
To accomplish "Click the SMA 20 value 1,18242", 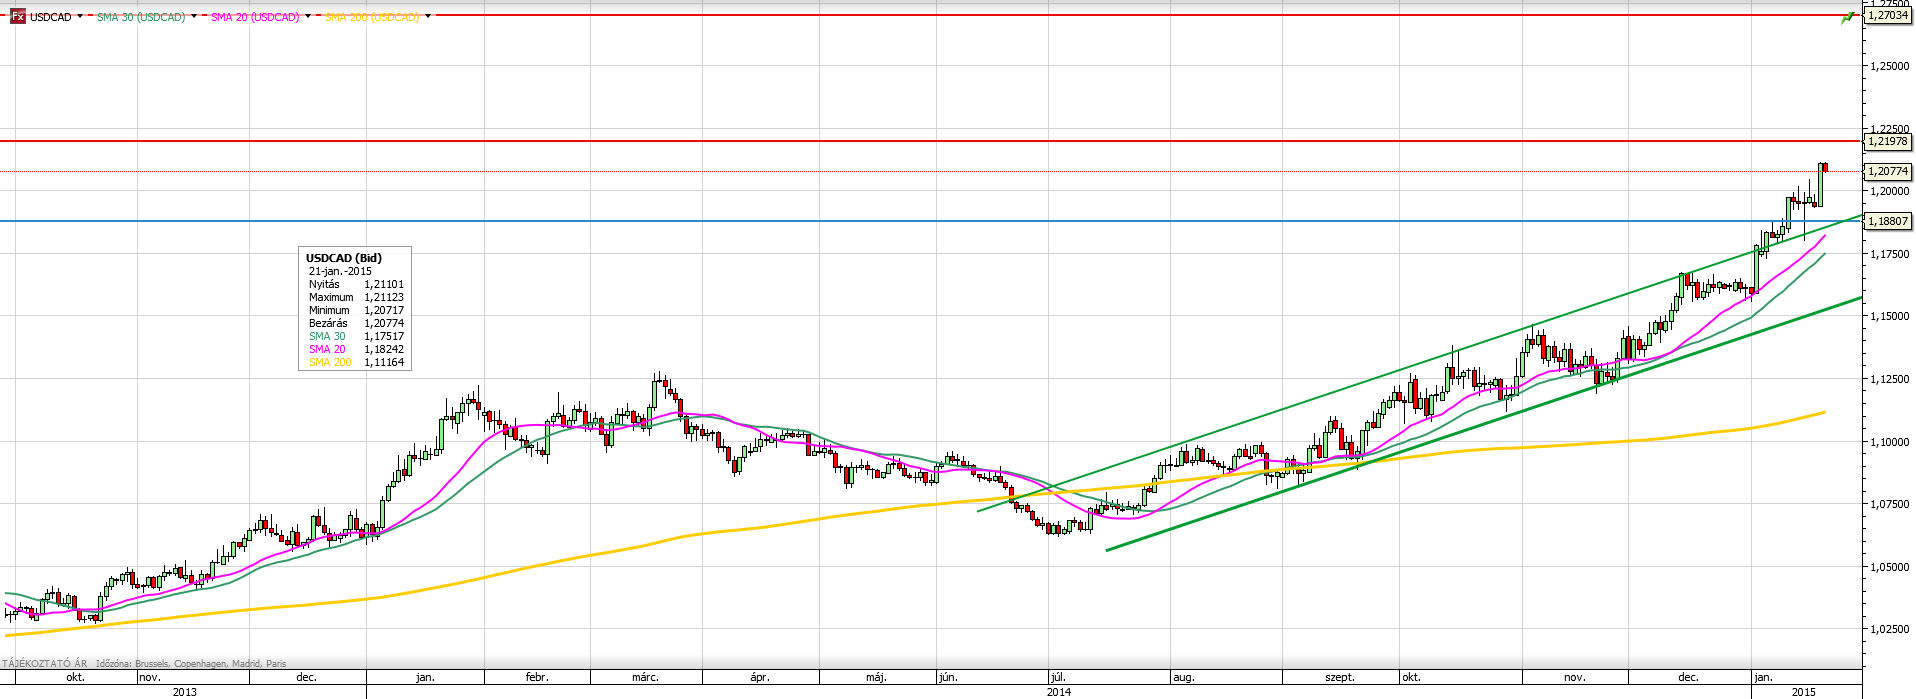I will pos(384,349).
